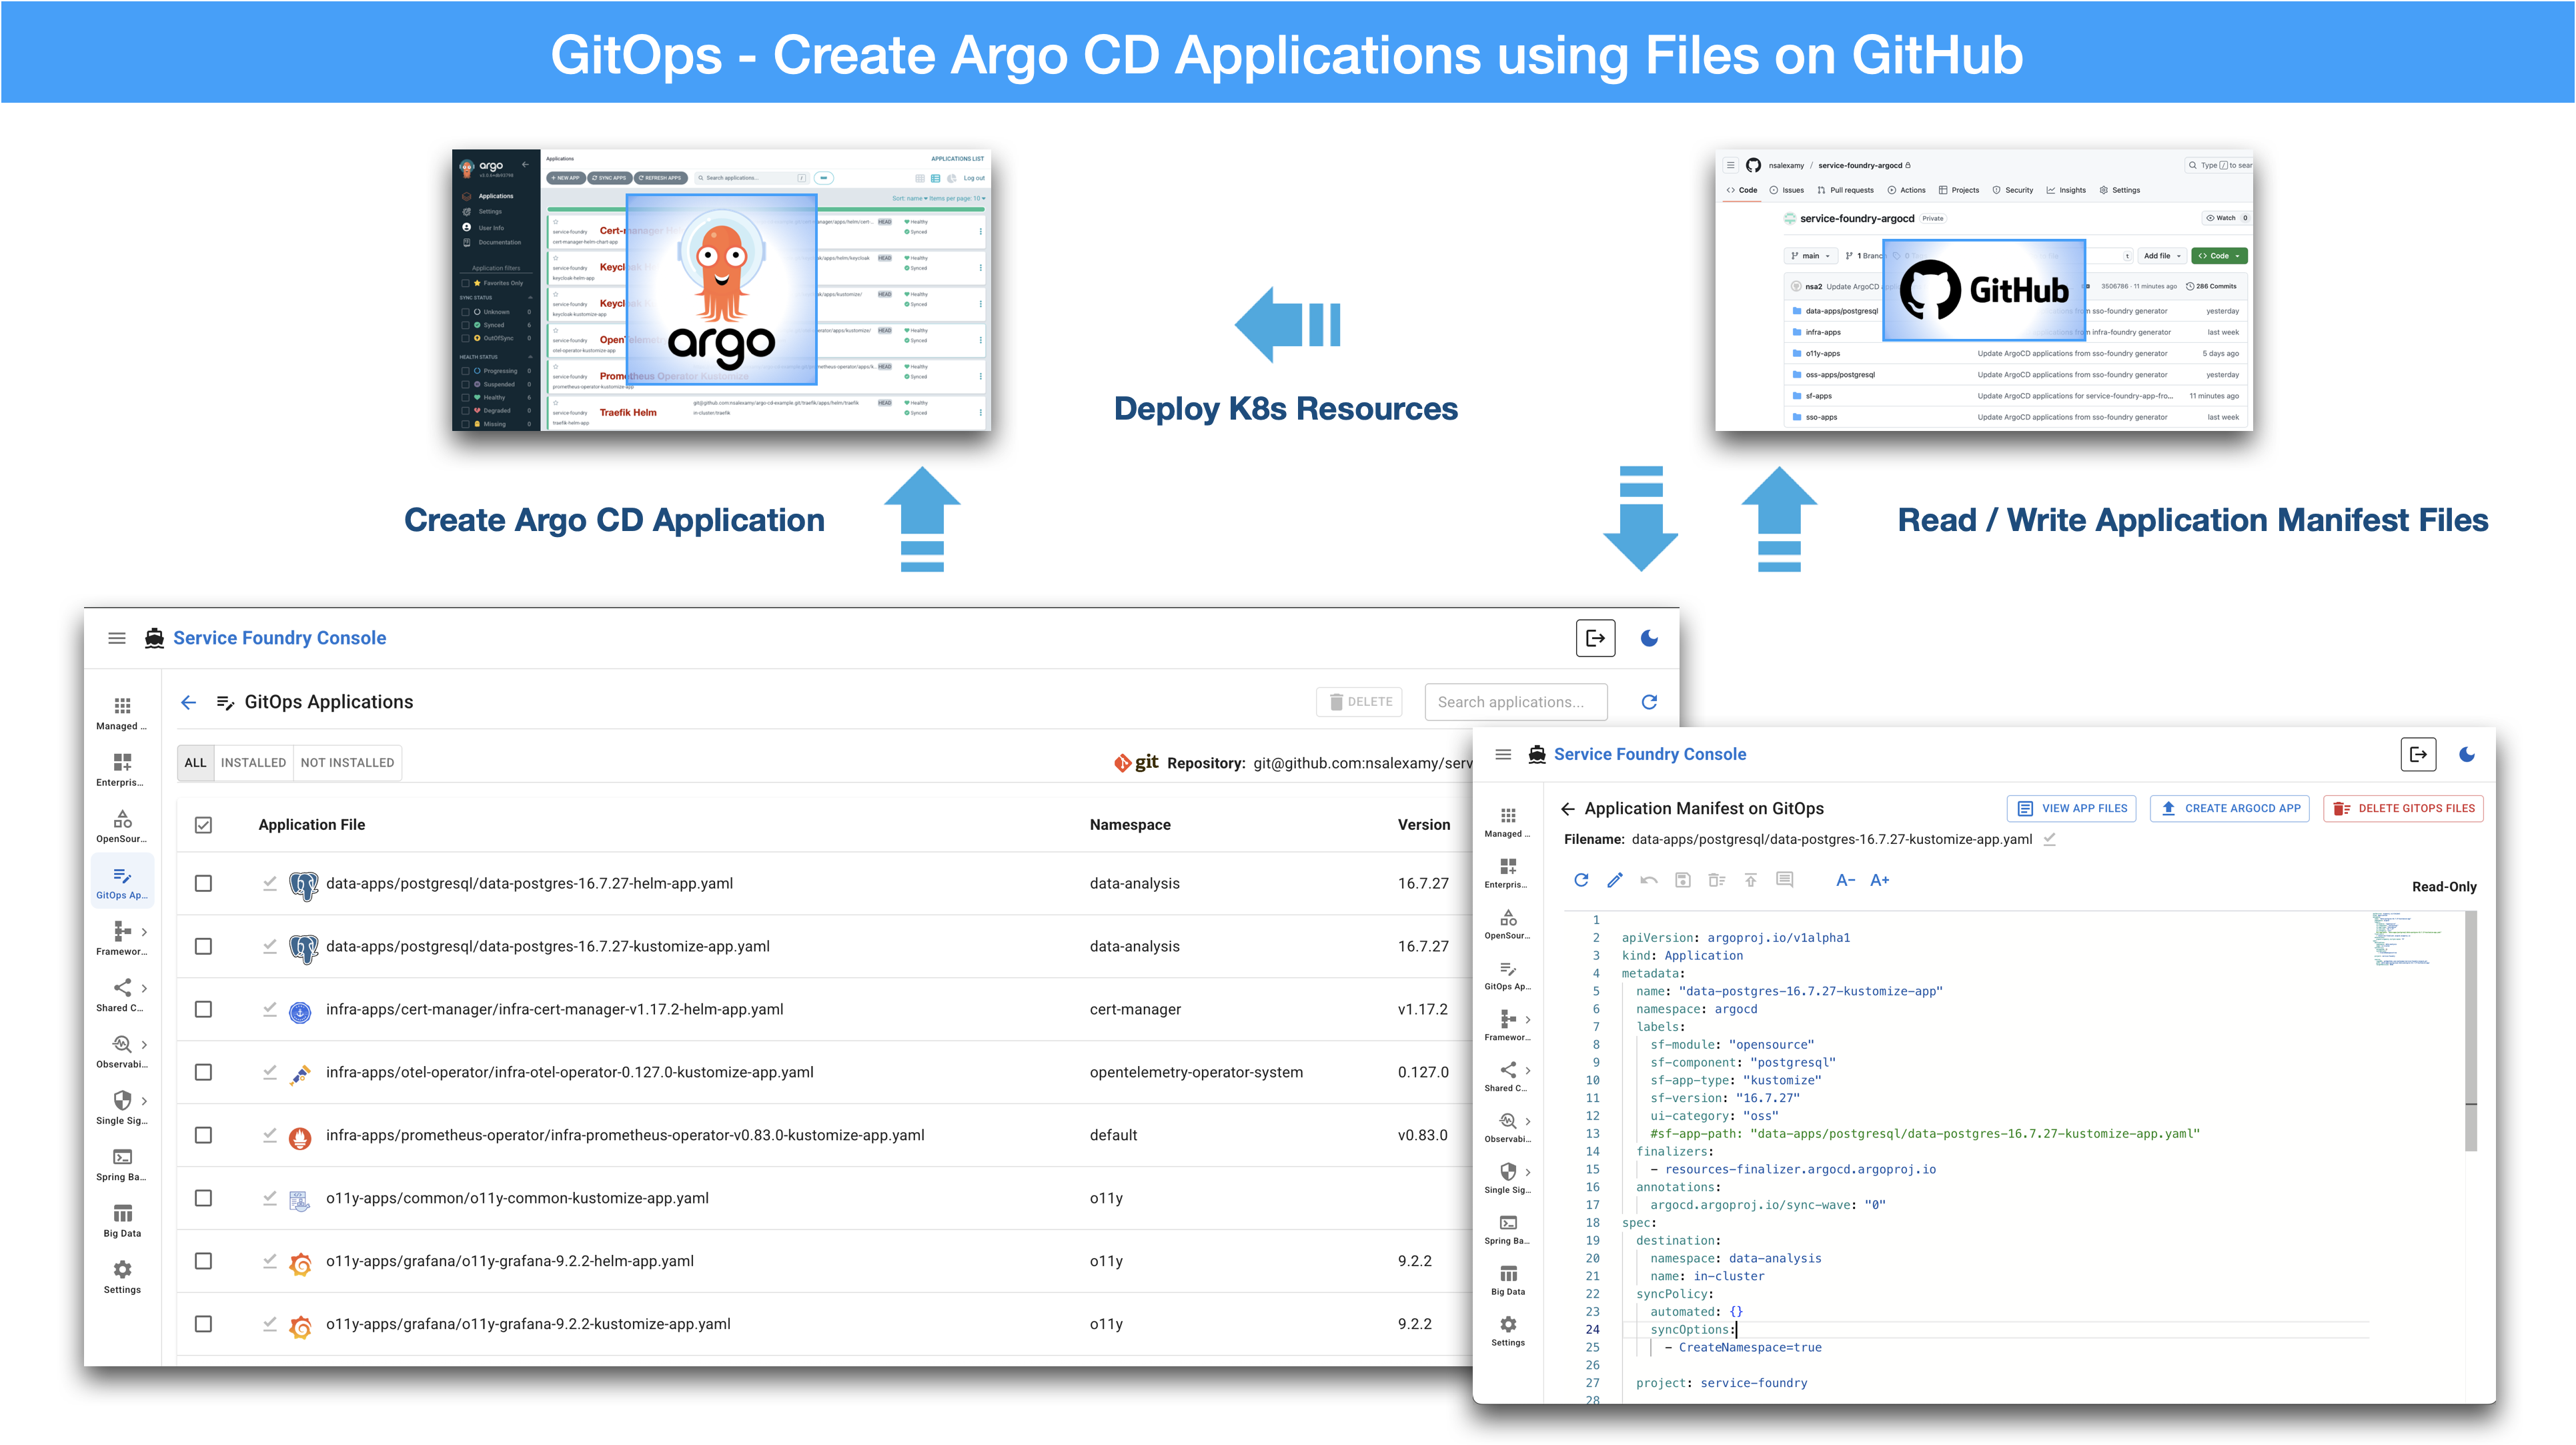Click the save disk icon in editor toolbar
Screen dimensions: 2576x1445
(x=1683, y=880)
